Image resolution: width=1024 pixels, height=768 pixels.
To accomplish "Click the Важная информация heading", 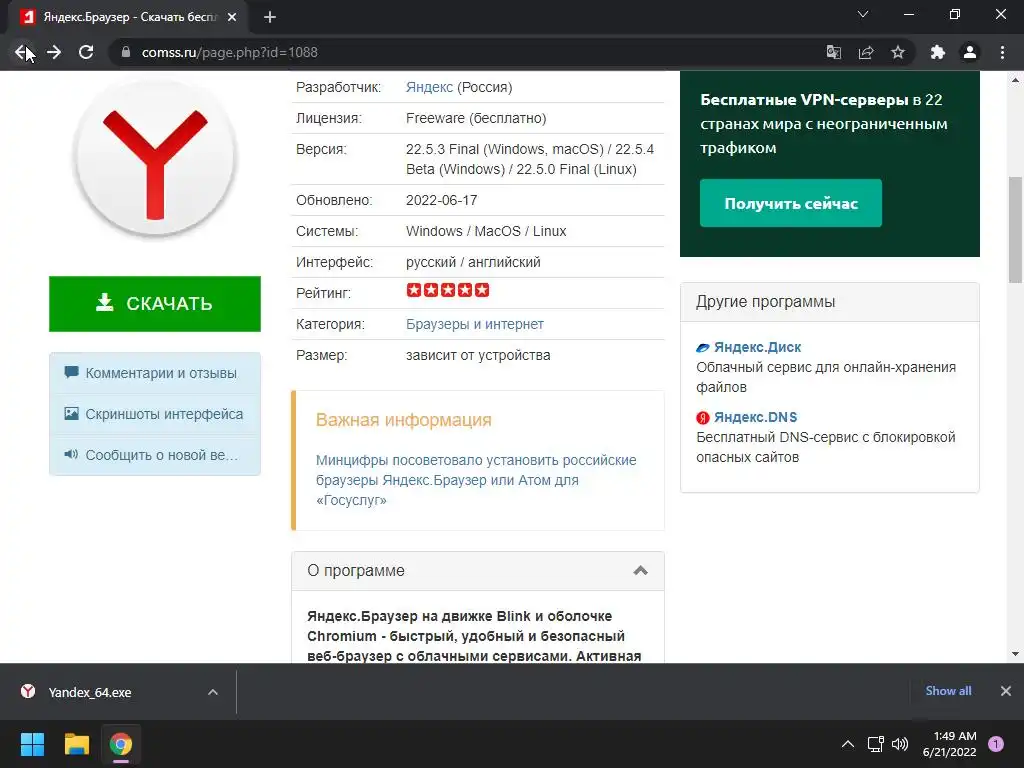I will tap(404, 420).
